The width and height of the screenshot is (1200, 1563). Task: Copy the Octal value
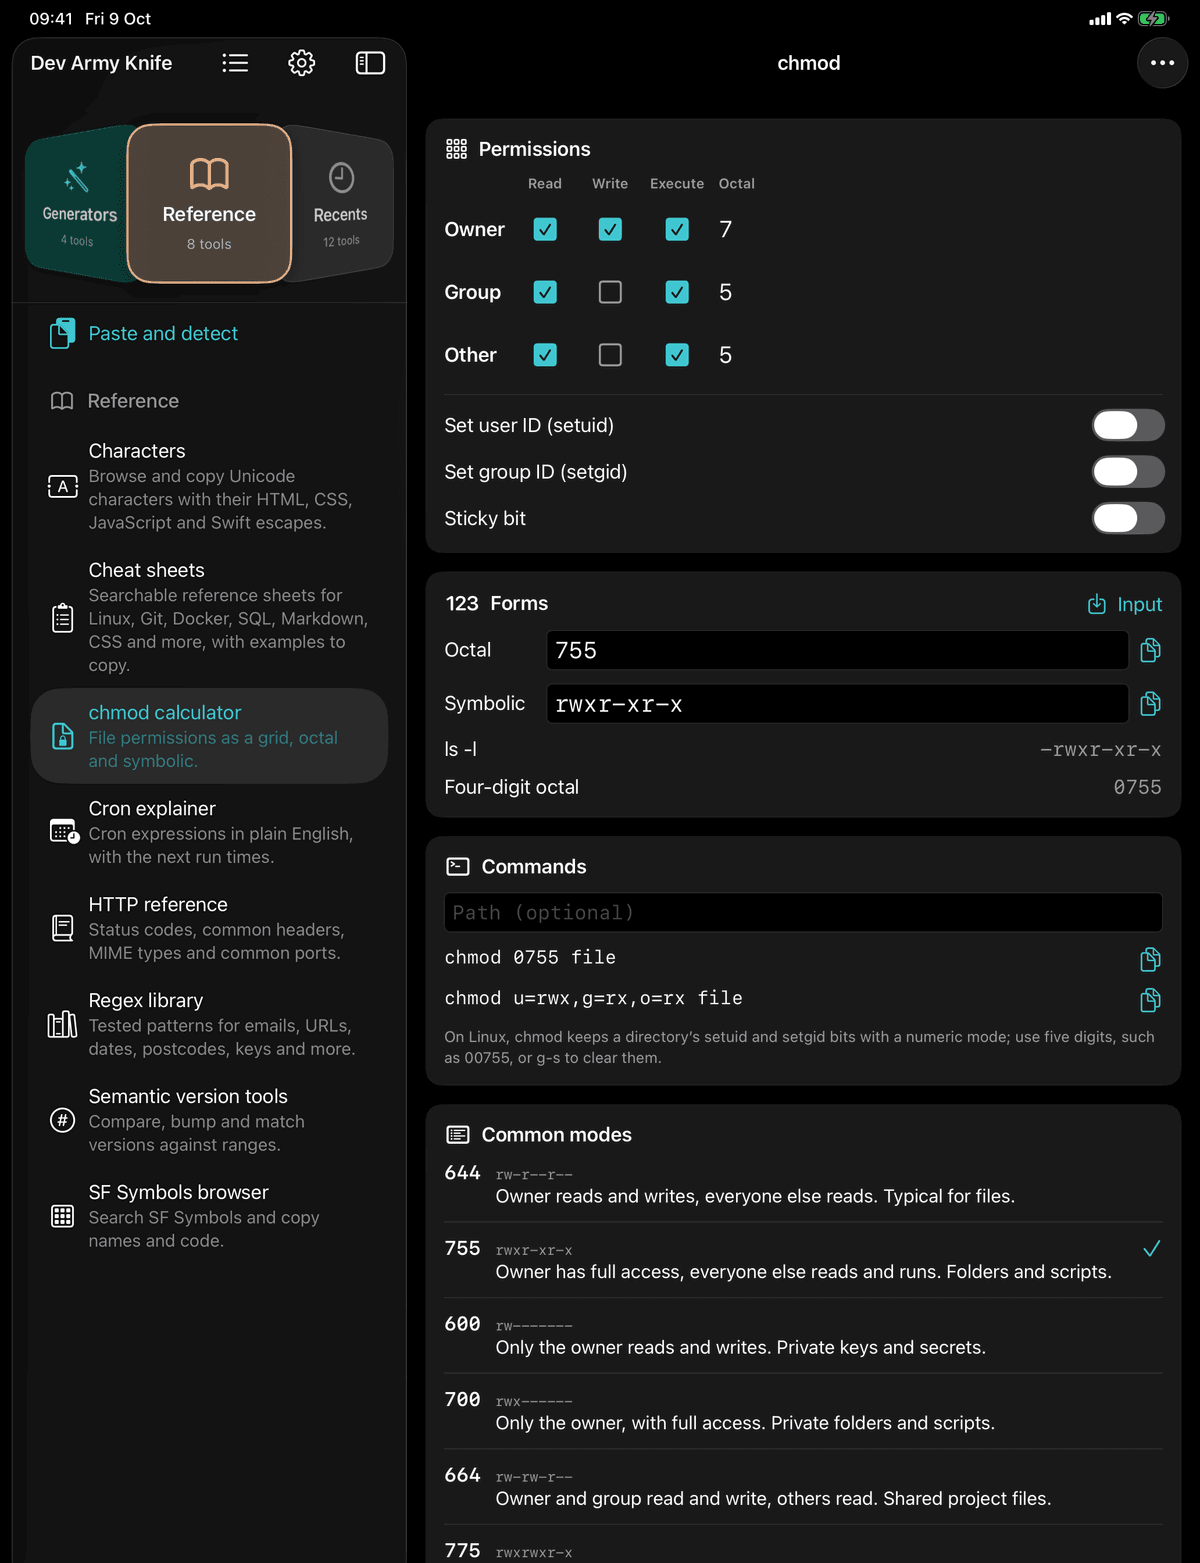coord(1151,650)
